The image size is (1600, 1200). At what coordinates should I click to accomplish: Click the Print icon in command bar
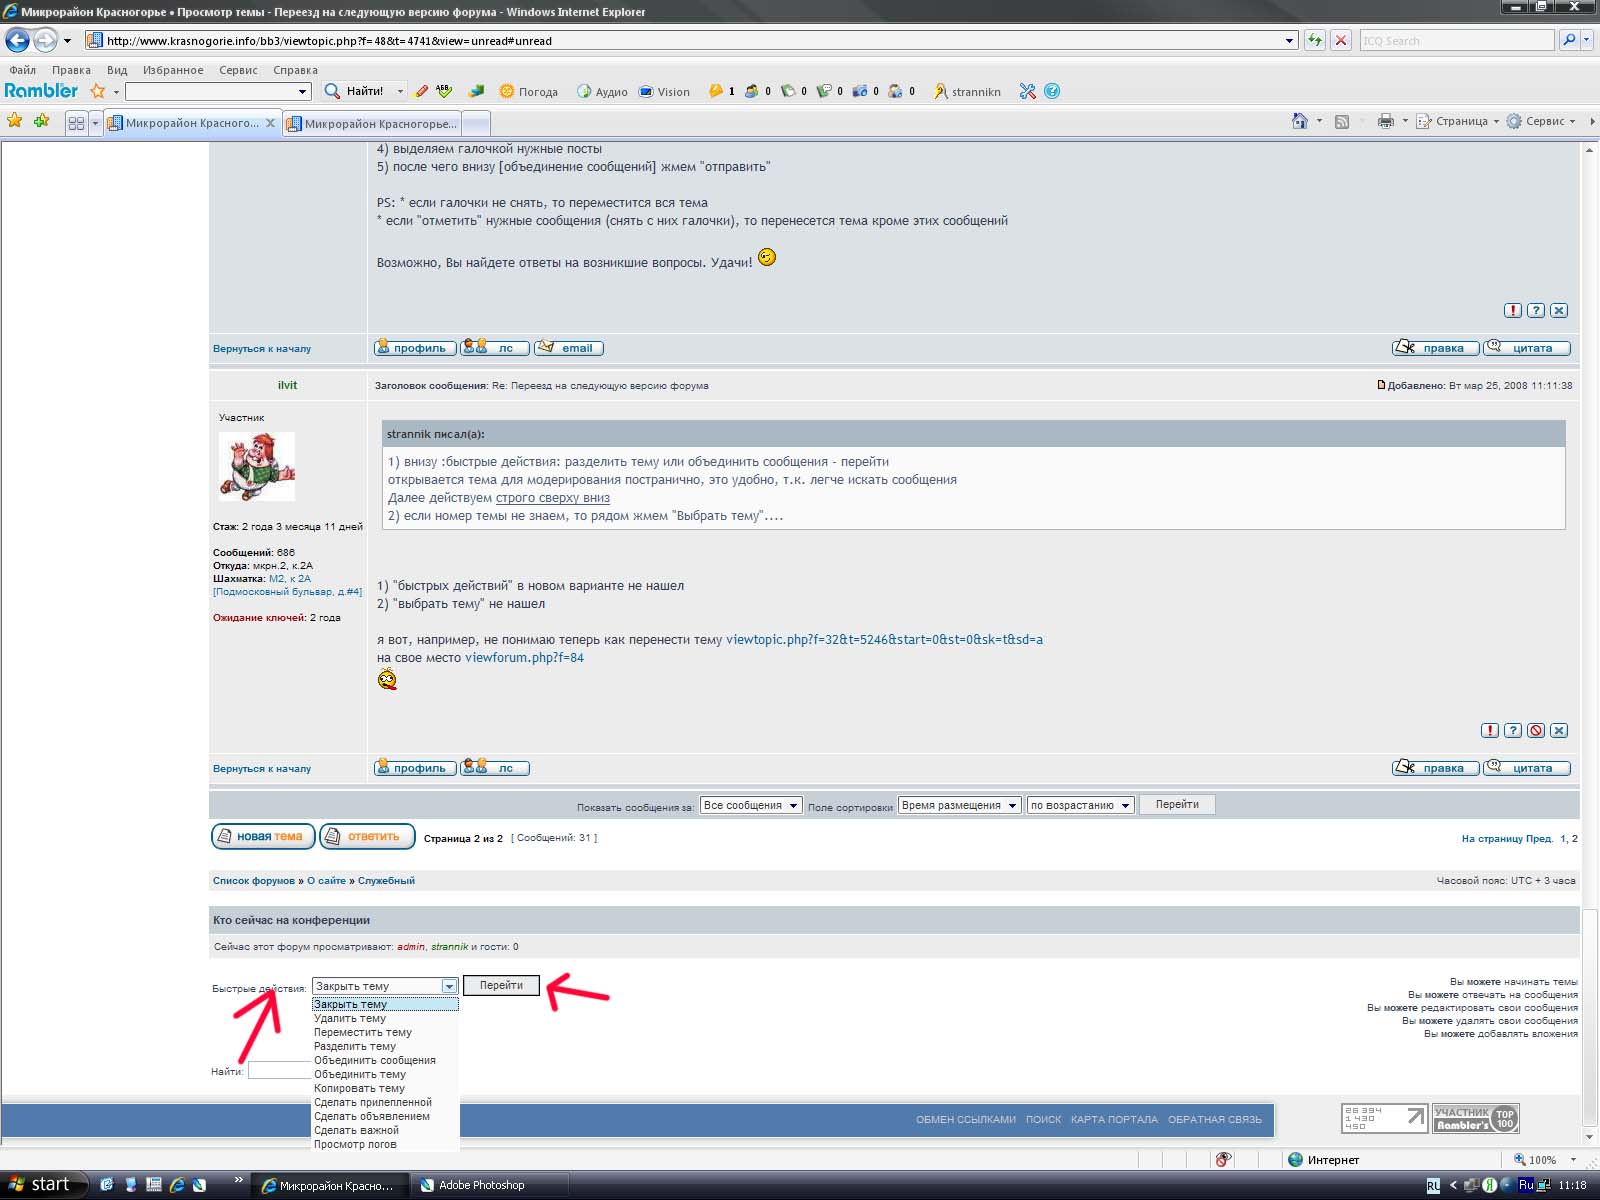(1386, 121)
